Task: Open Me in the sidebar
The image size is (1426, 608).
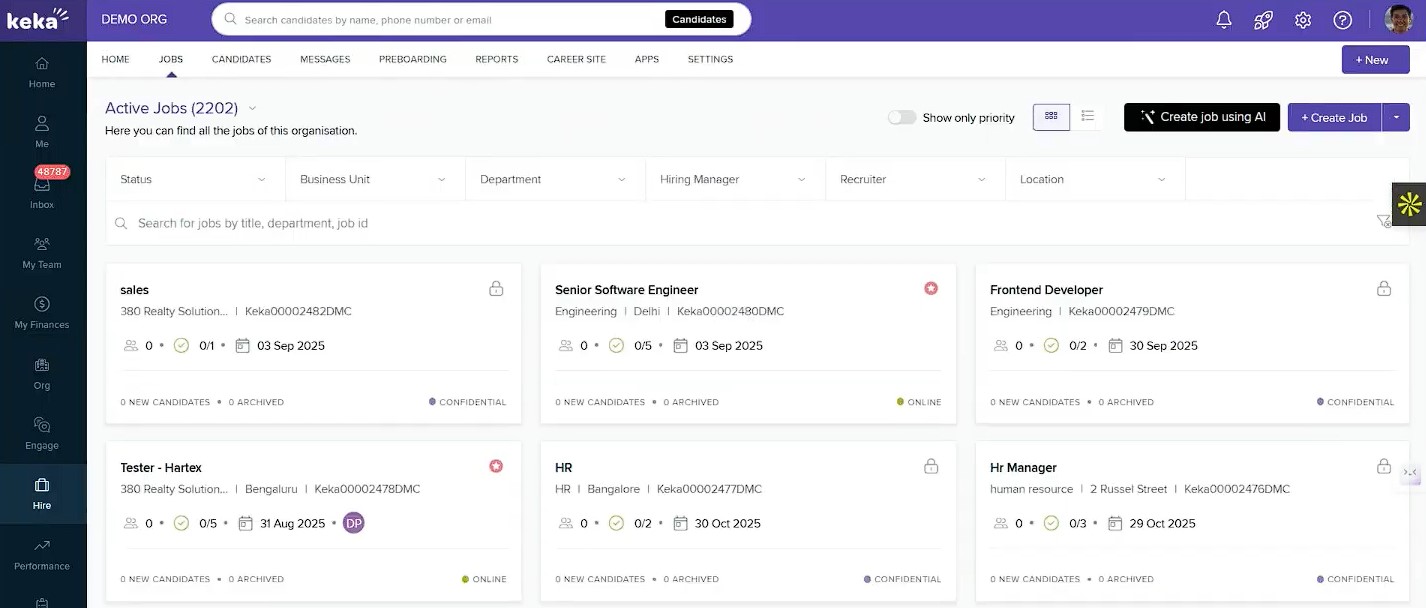Action: coord(42,132)
